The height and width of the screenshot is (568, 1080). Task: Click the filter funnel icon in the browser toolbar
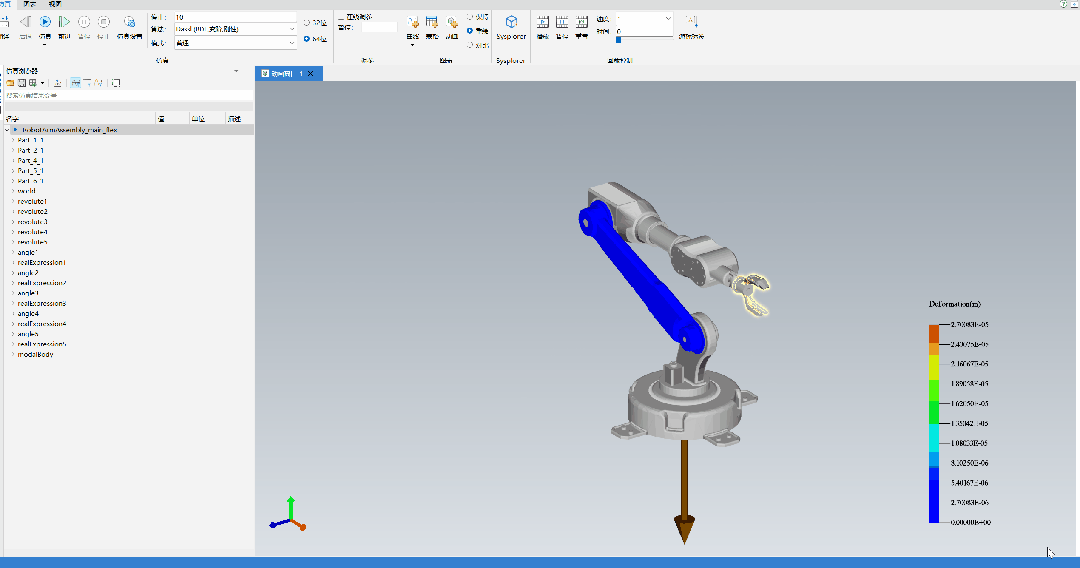[87, 83]
